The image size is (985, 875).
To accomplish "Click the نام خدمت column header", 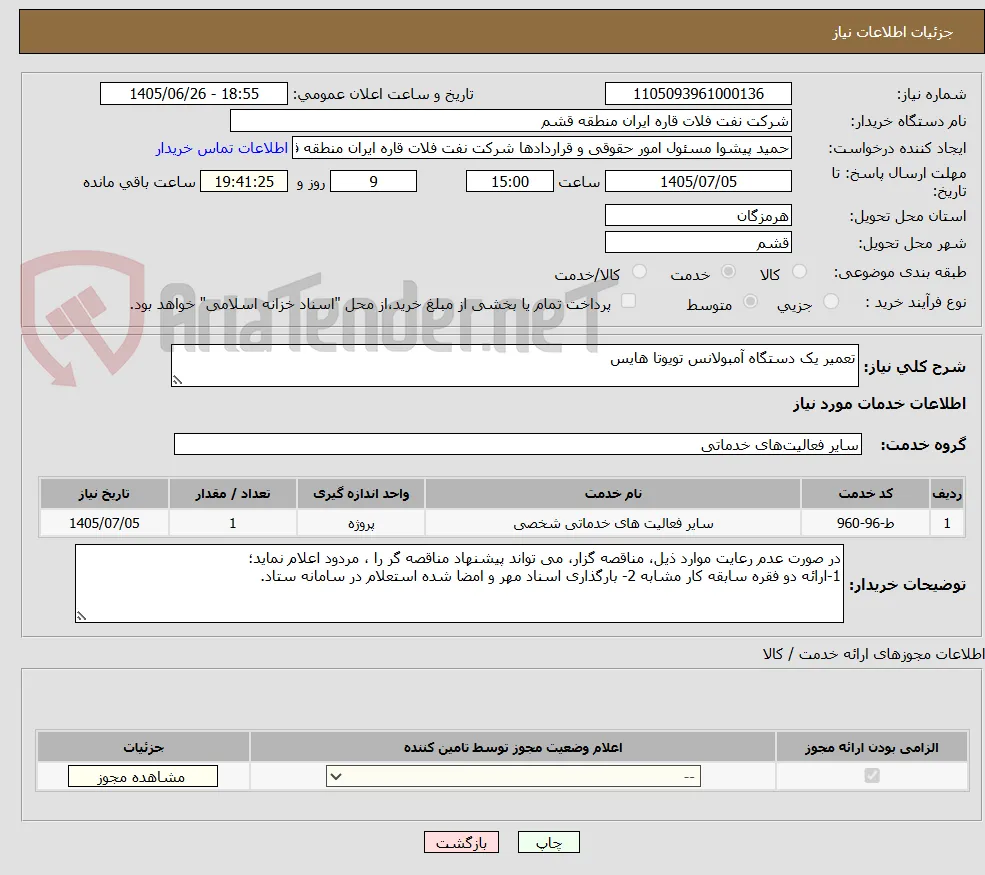I will tap(613, 494).
